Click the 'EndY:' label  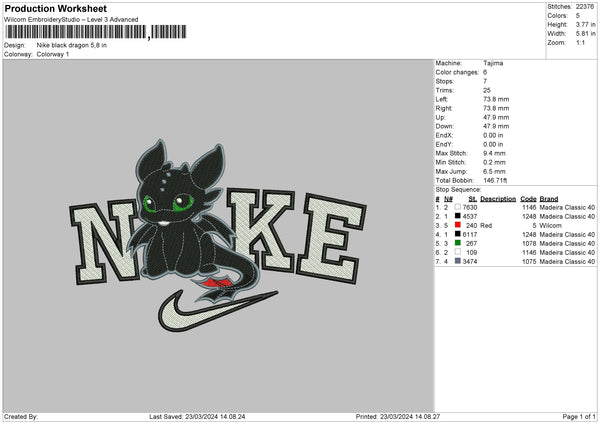click(444, 144)
